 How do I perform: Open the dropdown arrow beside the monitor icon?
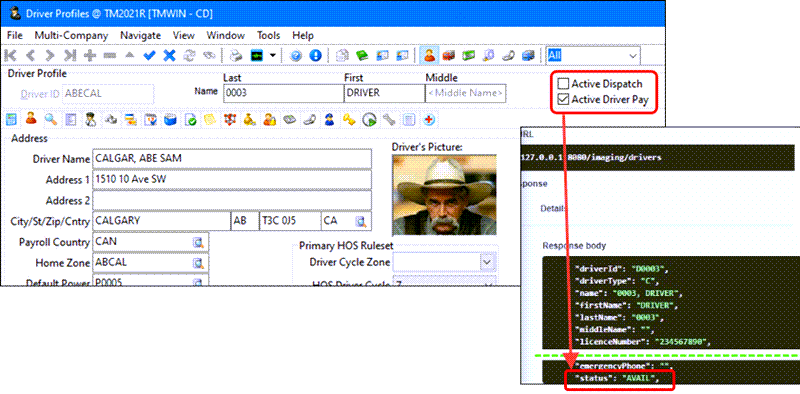(x=273, y=56)
